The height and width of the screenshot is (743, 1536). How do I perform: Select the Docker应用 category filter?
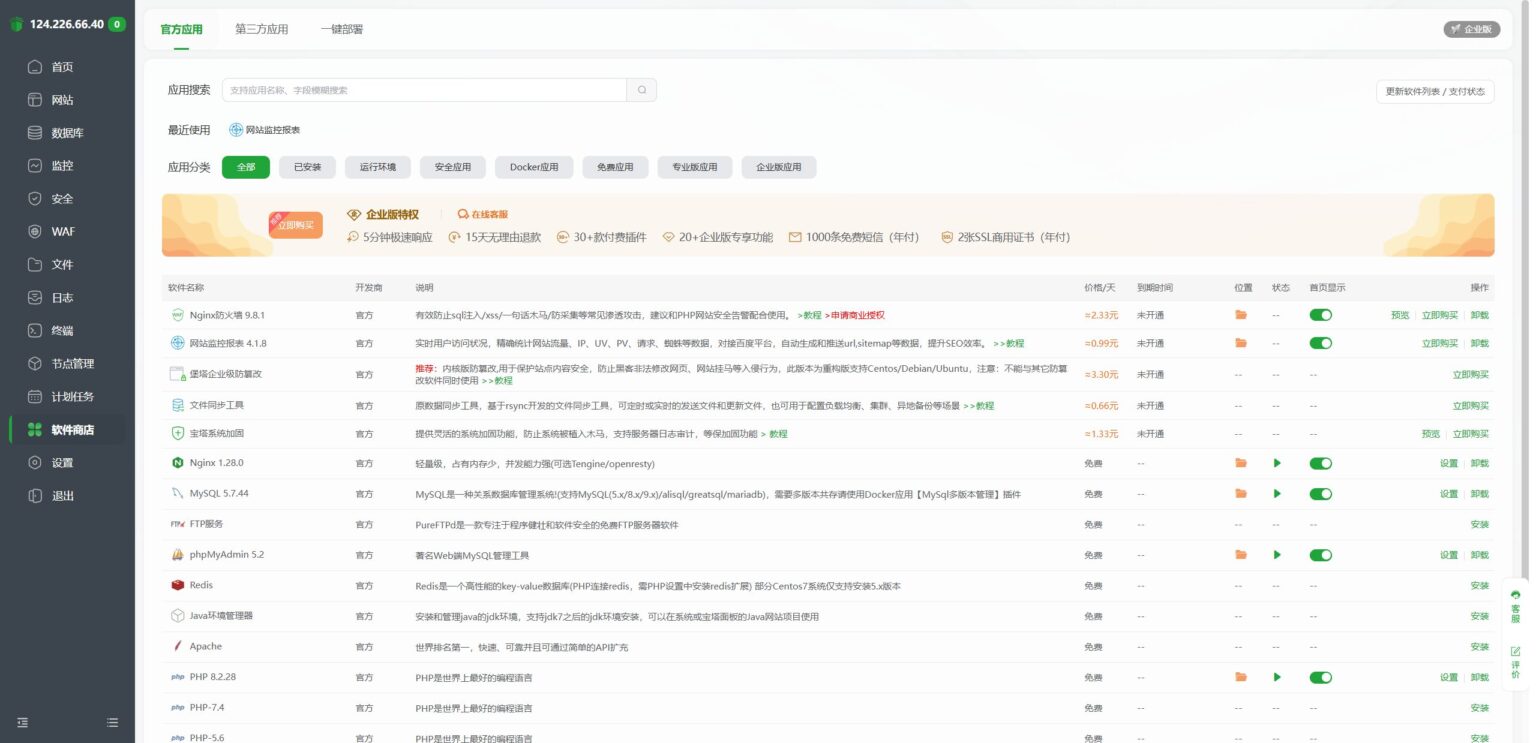tap(534, 167)
